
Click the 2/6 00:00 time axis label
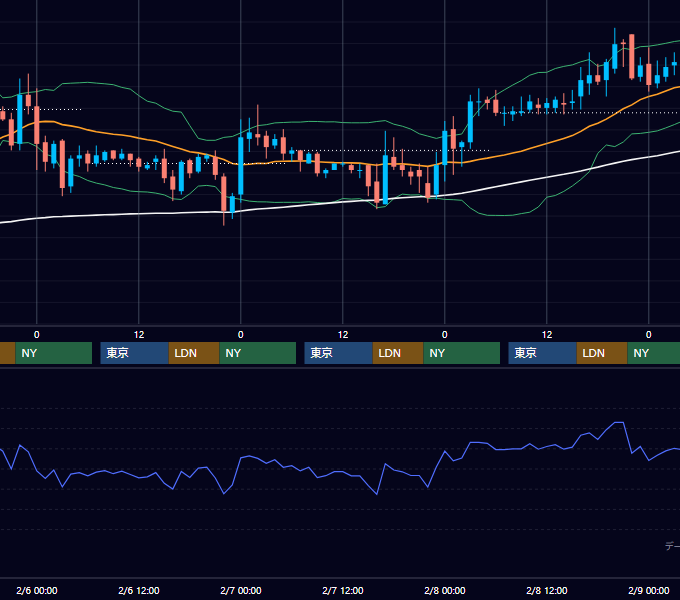[x=37, y=590]
